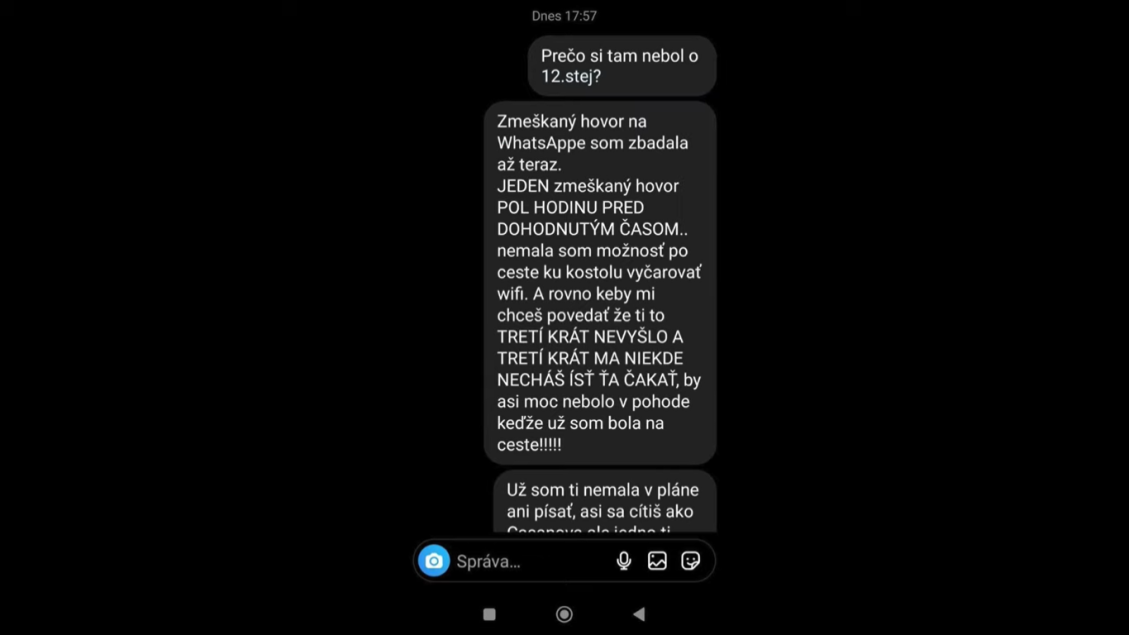
Task: Tap the "NECHÁŠ ÍSŤ ŤA ČAKAŤ" line
Action: click(x=588, y=380)
